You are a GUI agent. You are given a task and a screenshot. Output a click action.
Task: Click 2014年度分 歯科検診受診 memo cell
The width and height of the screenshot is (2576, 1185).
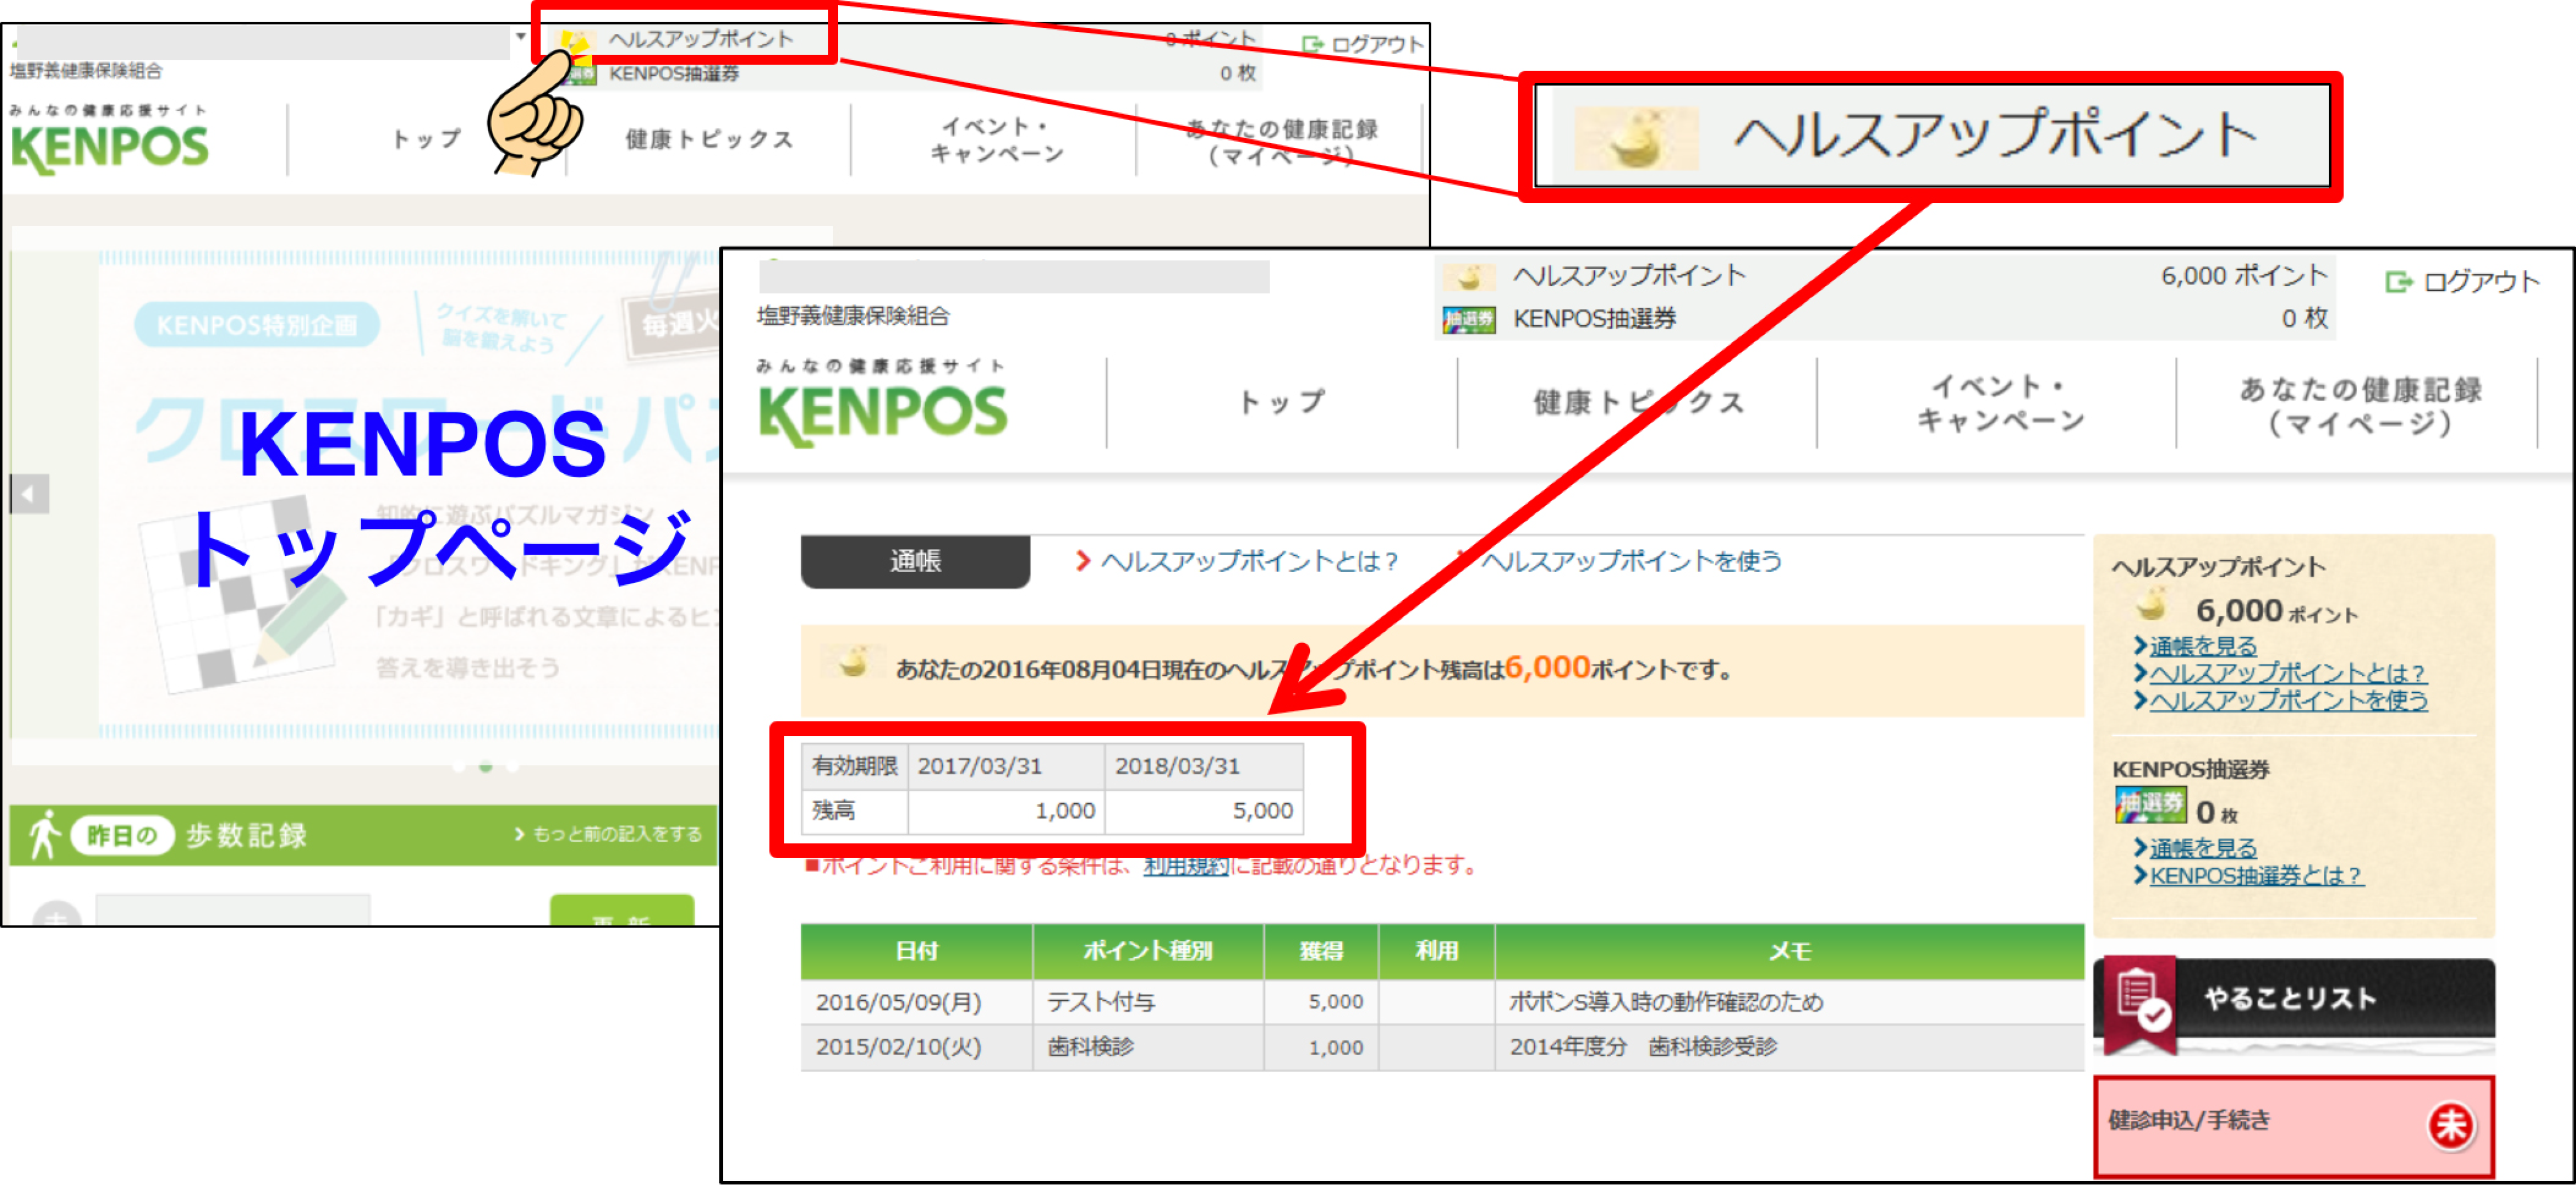[1789, 1047]
